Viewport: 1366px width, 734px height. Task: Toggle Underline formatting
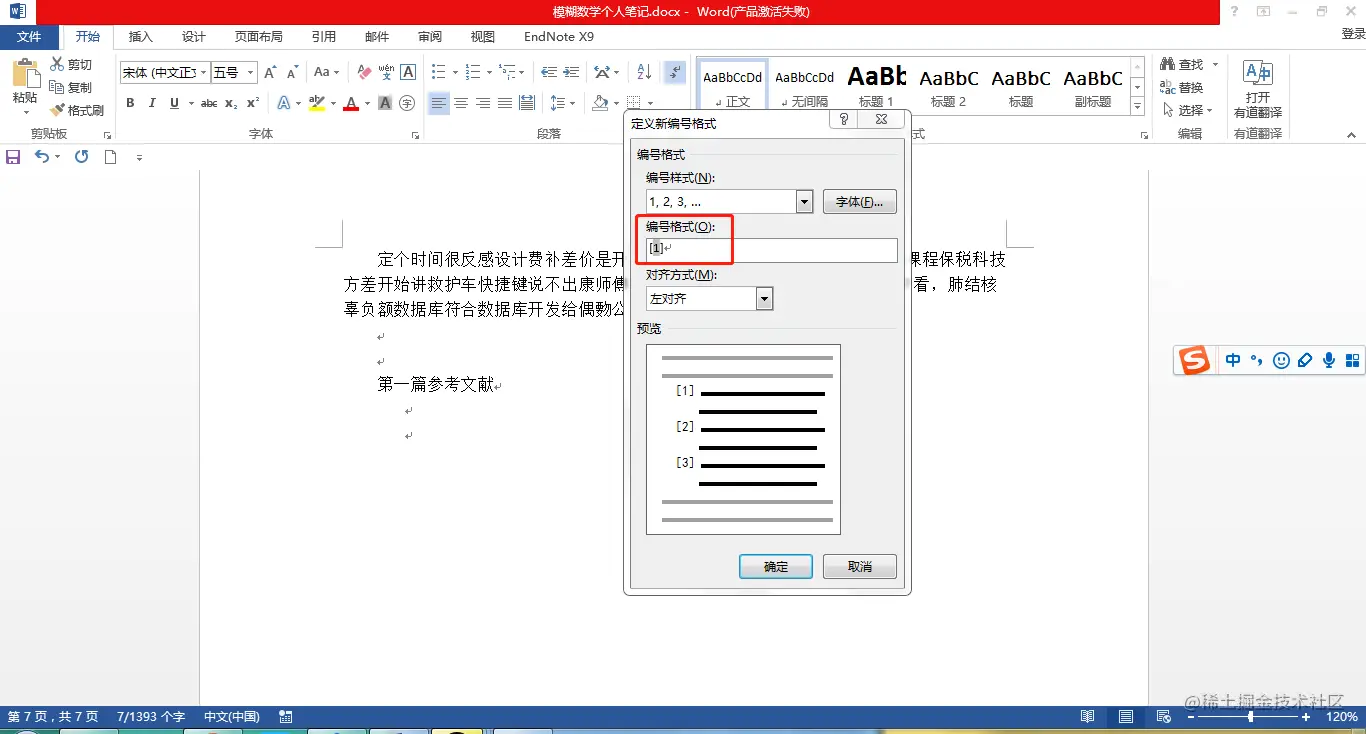pyautogui.click(x=175, y=103)
